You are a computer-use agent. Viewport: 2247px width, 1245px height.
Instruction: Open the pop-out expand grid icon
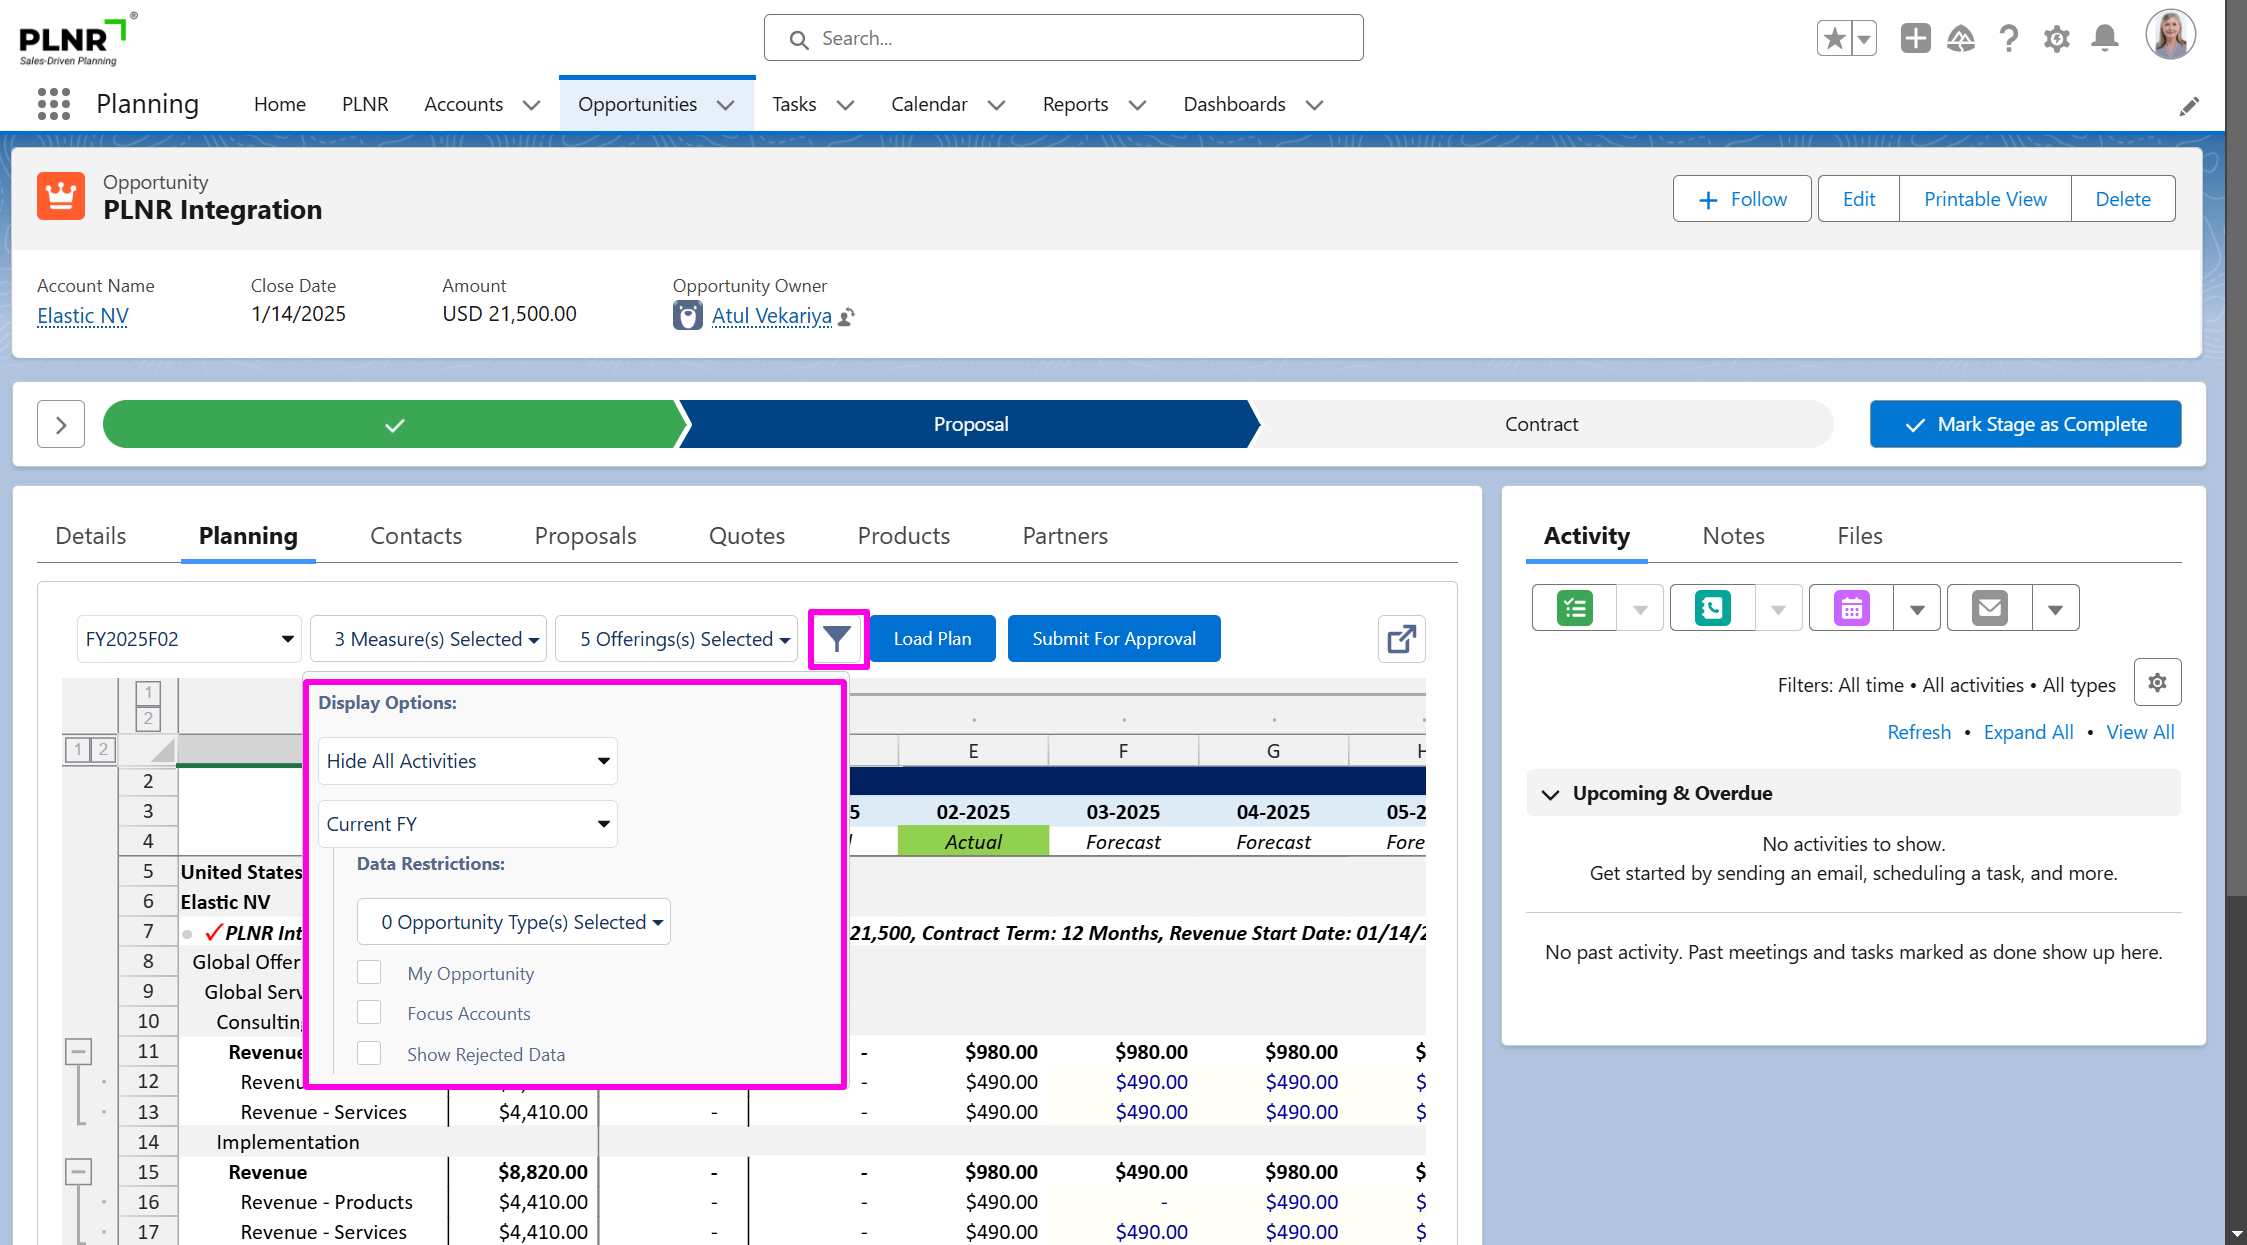point(1401,639)
